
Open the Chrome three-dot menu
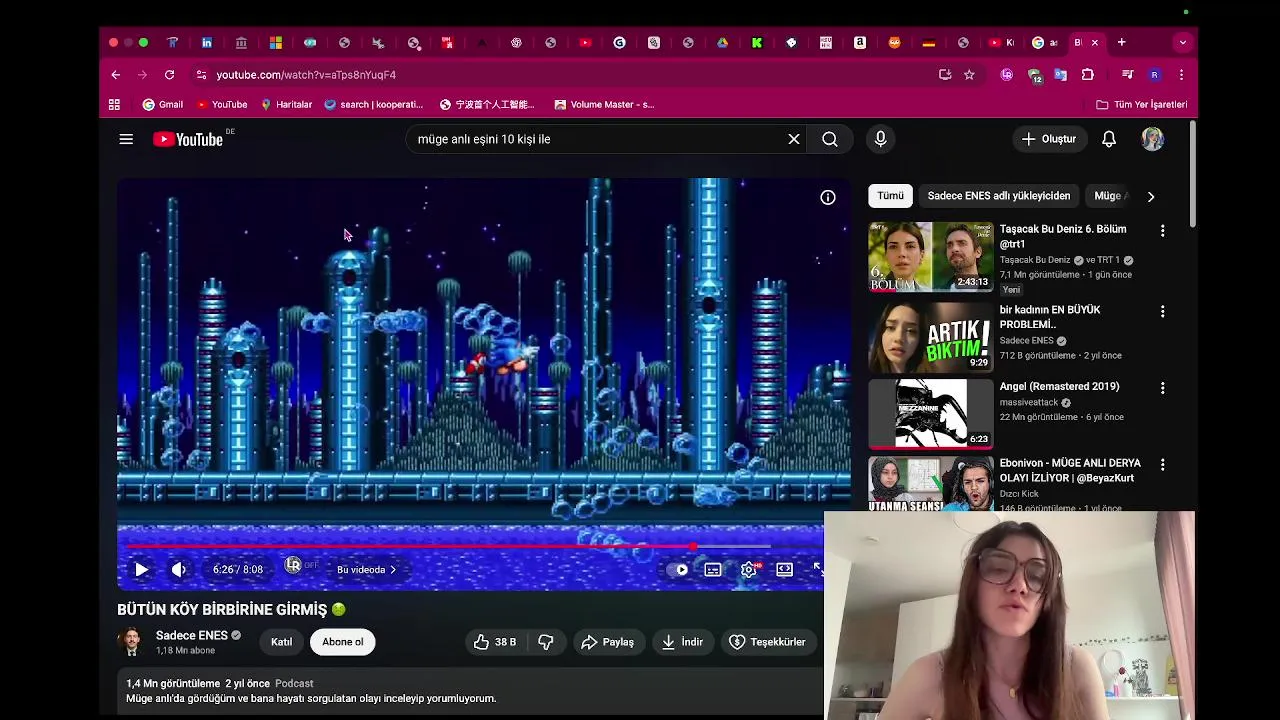point(1181,75)
